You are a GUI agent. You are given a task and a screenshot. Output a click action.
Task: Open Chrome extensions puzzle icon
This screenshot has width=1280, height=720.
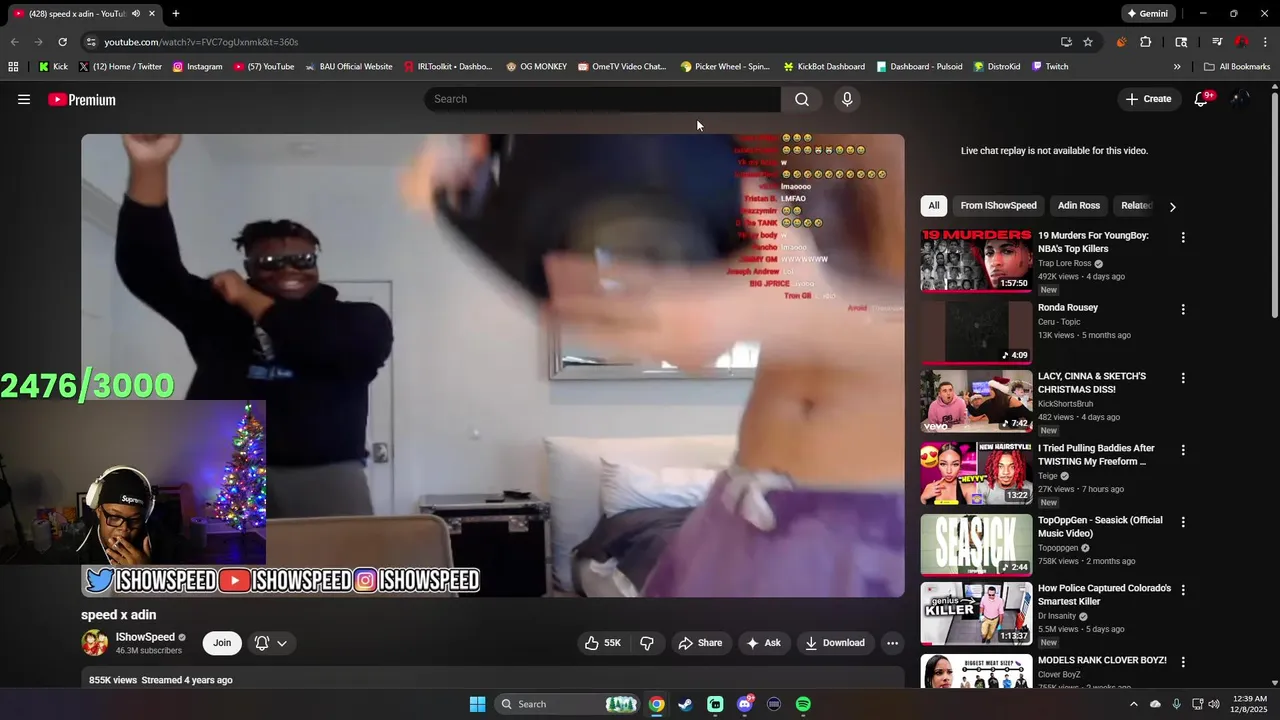coord(1146,42)
